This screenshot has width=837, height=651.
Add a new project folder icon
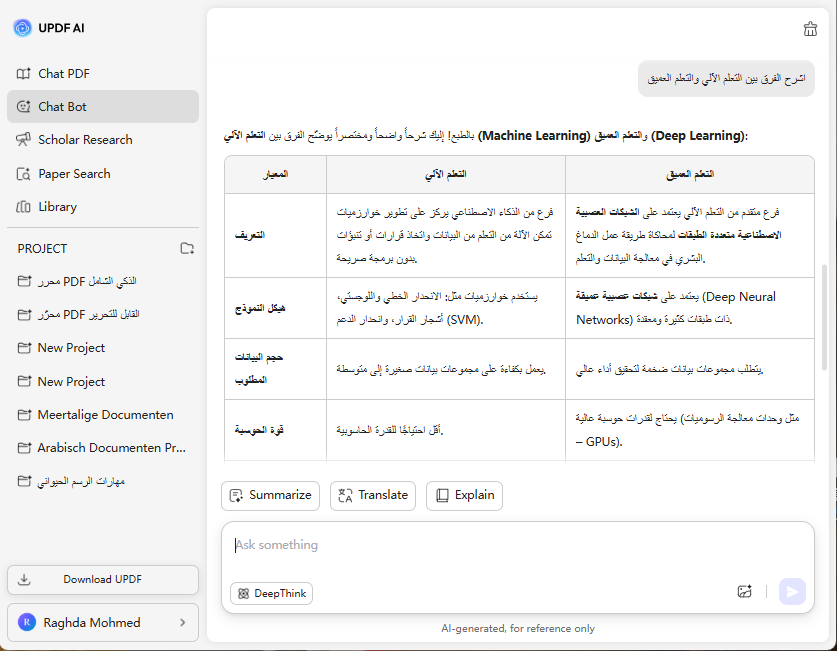pyautogui.click(x=187, y=248)
